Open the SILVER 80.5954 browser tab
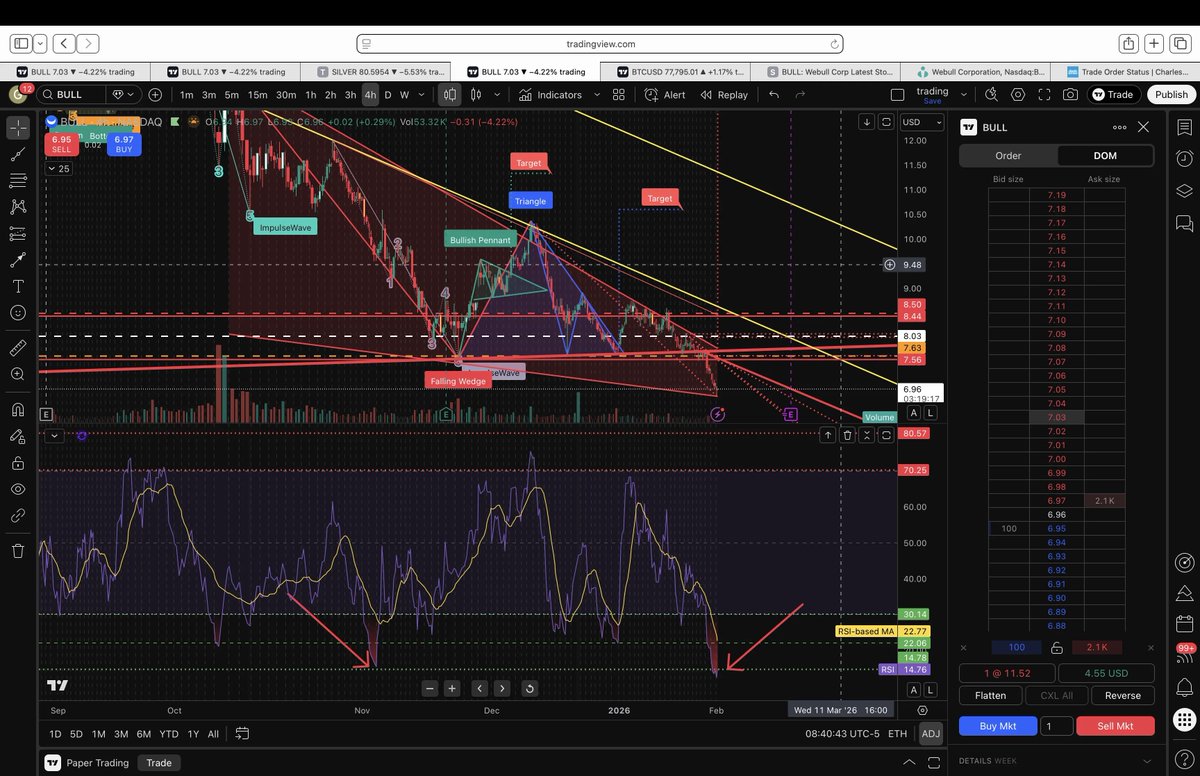 click(x=376, y=72)
